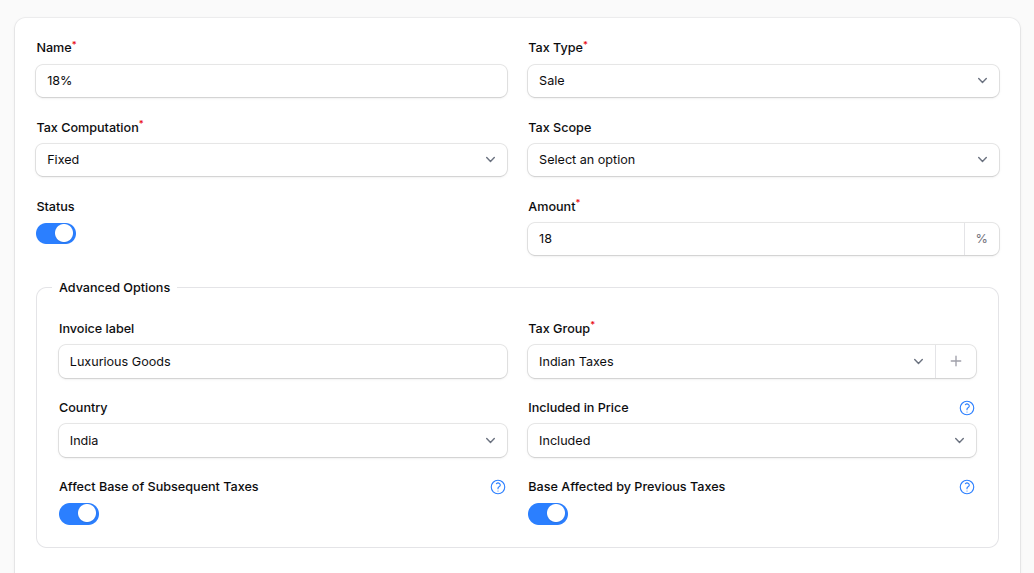1034x573 pixels.
Task: Open Tax Scope select an option dropdown
Action: pyautogui.click(x=763, y=160)
